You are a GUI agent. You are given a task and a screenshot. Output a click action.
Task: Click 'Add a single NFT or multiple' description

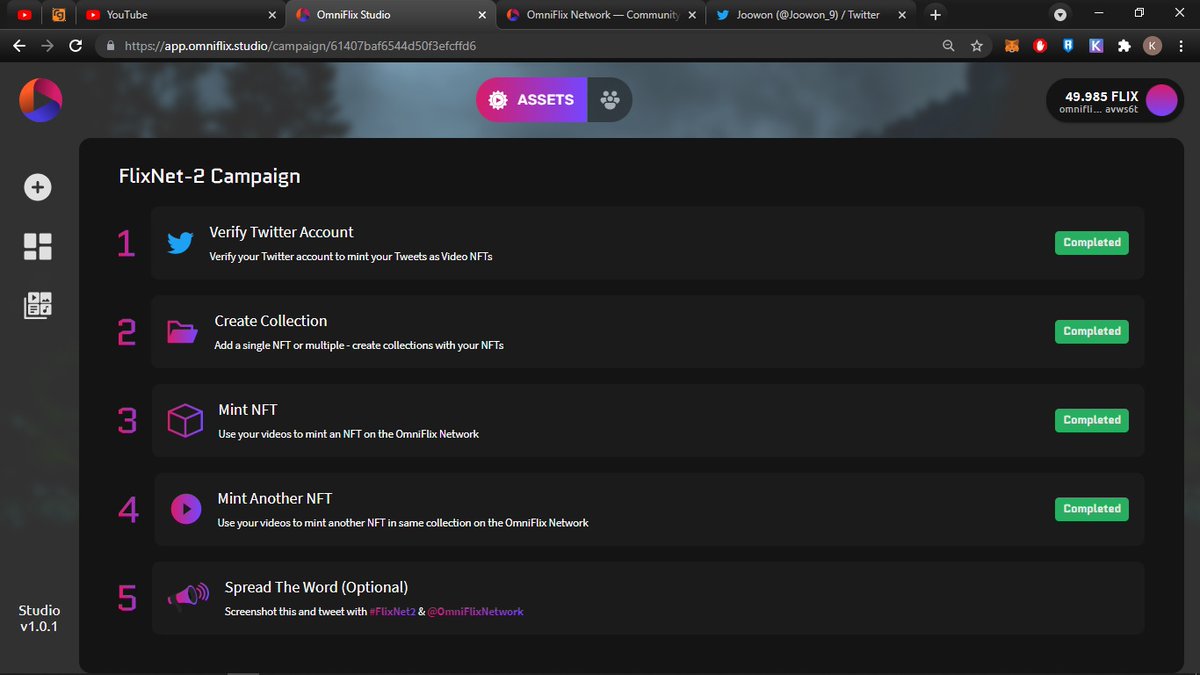359,345
